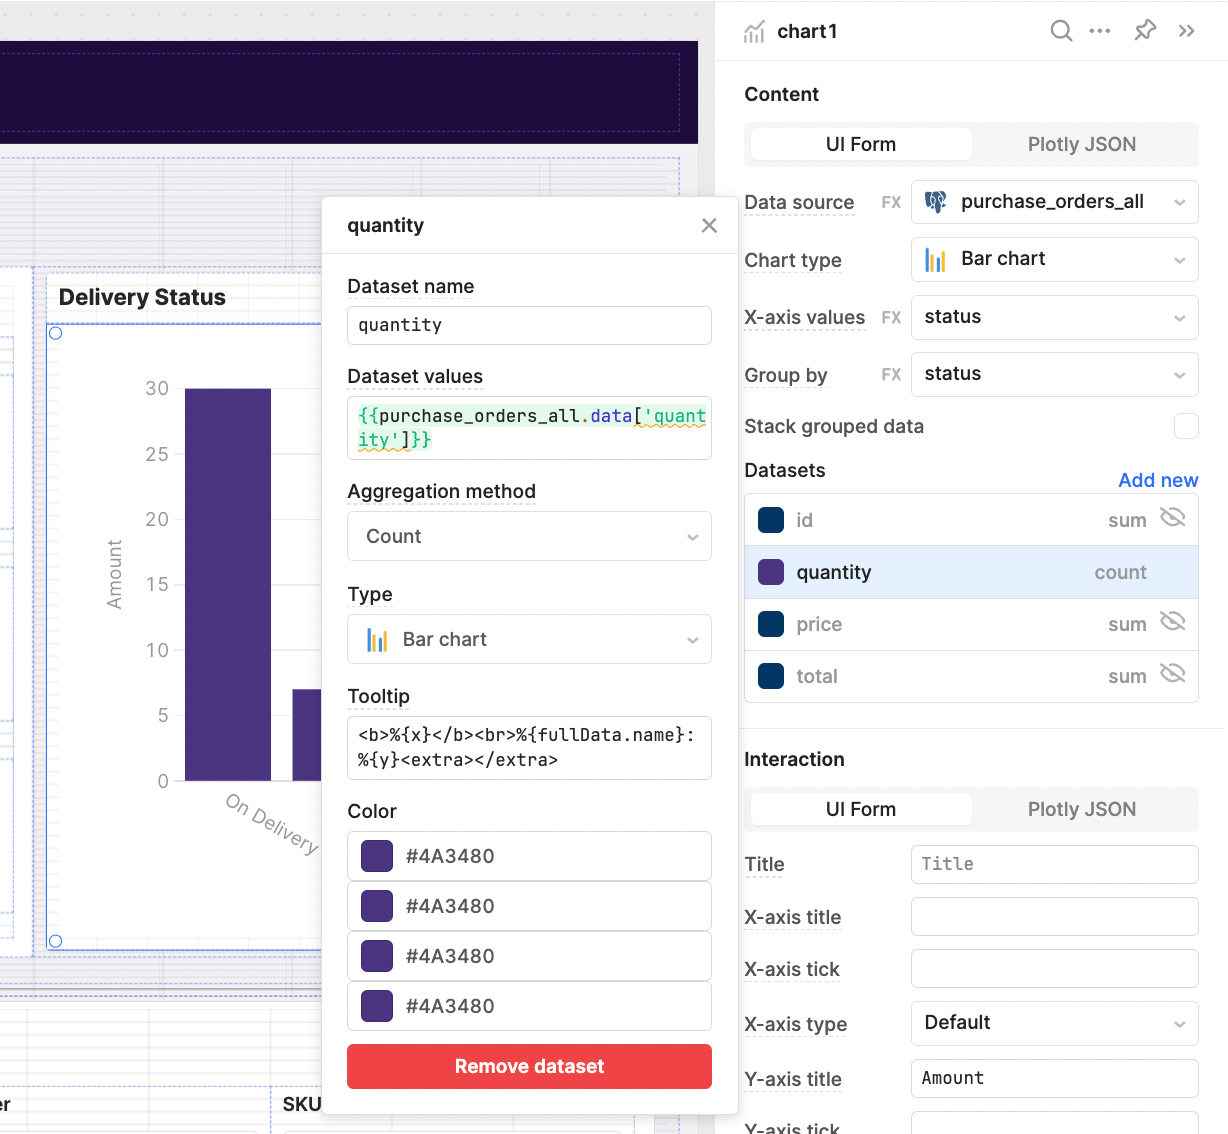Click the quantity dataset purple swatch
Screen dimensions: 1228x1134
tap(771, 572)
